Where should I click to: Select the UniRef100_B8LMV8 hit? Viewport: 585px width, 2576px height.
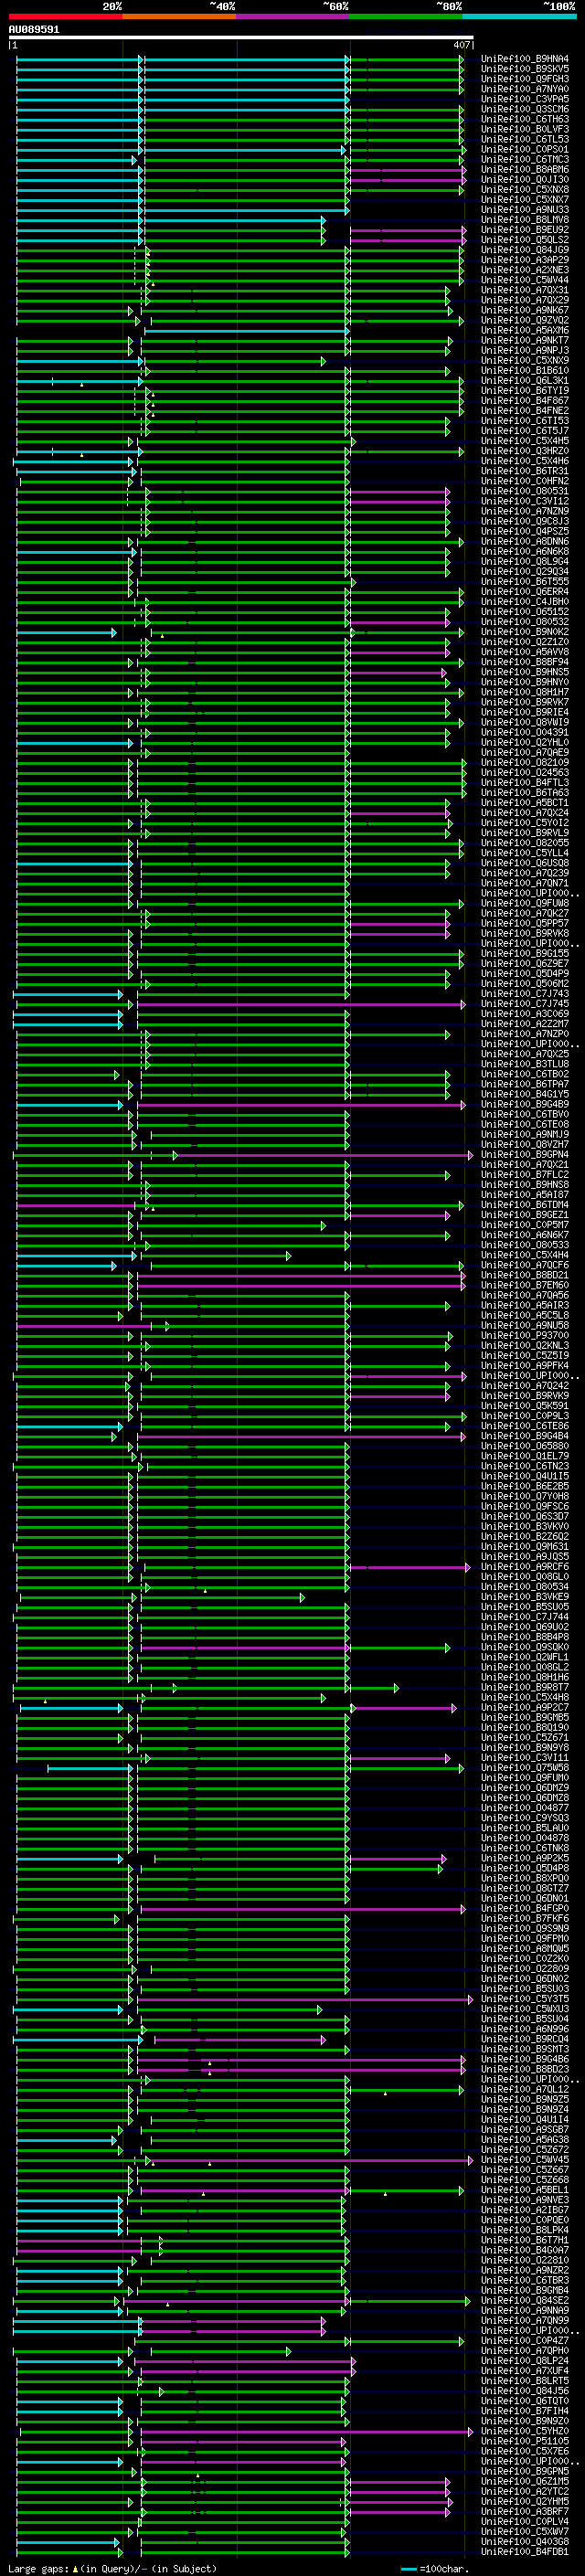[x=525, y=220]
